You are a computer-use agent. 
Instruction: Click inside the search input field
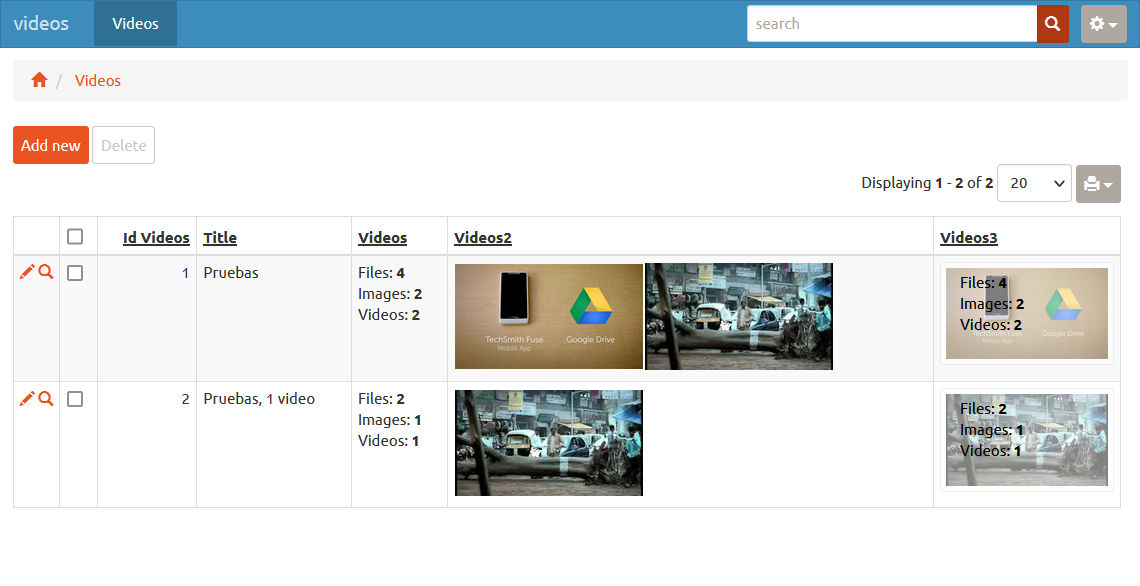coord(890,23)
